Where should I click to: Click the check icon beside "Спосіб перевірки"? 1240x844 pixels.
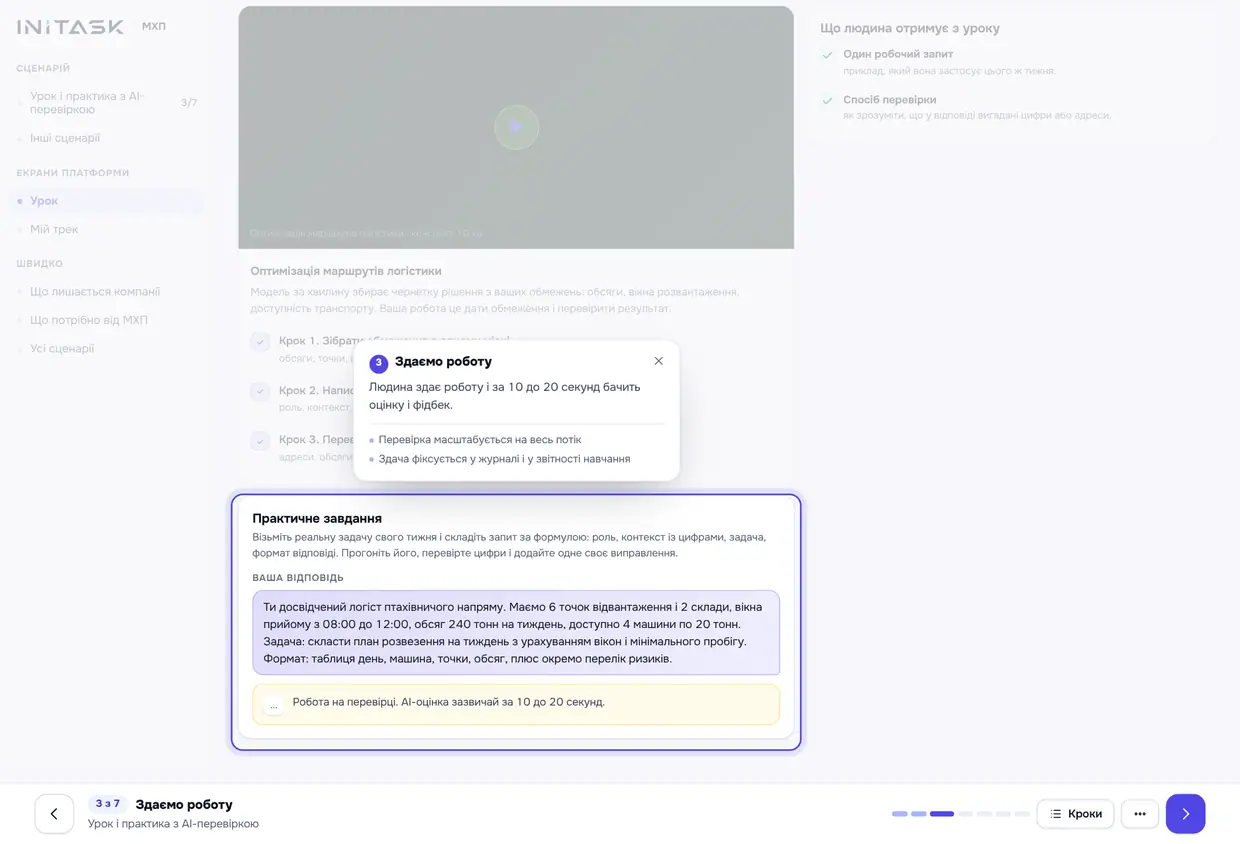(827, 100)
